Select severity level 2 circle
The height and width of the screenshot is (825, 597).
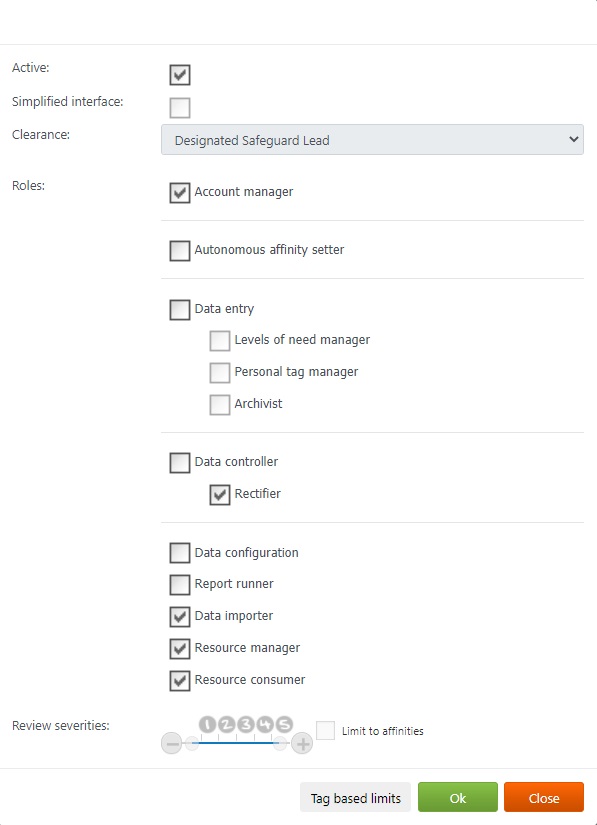click(227, 725)
